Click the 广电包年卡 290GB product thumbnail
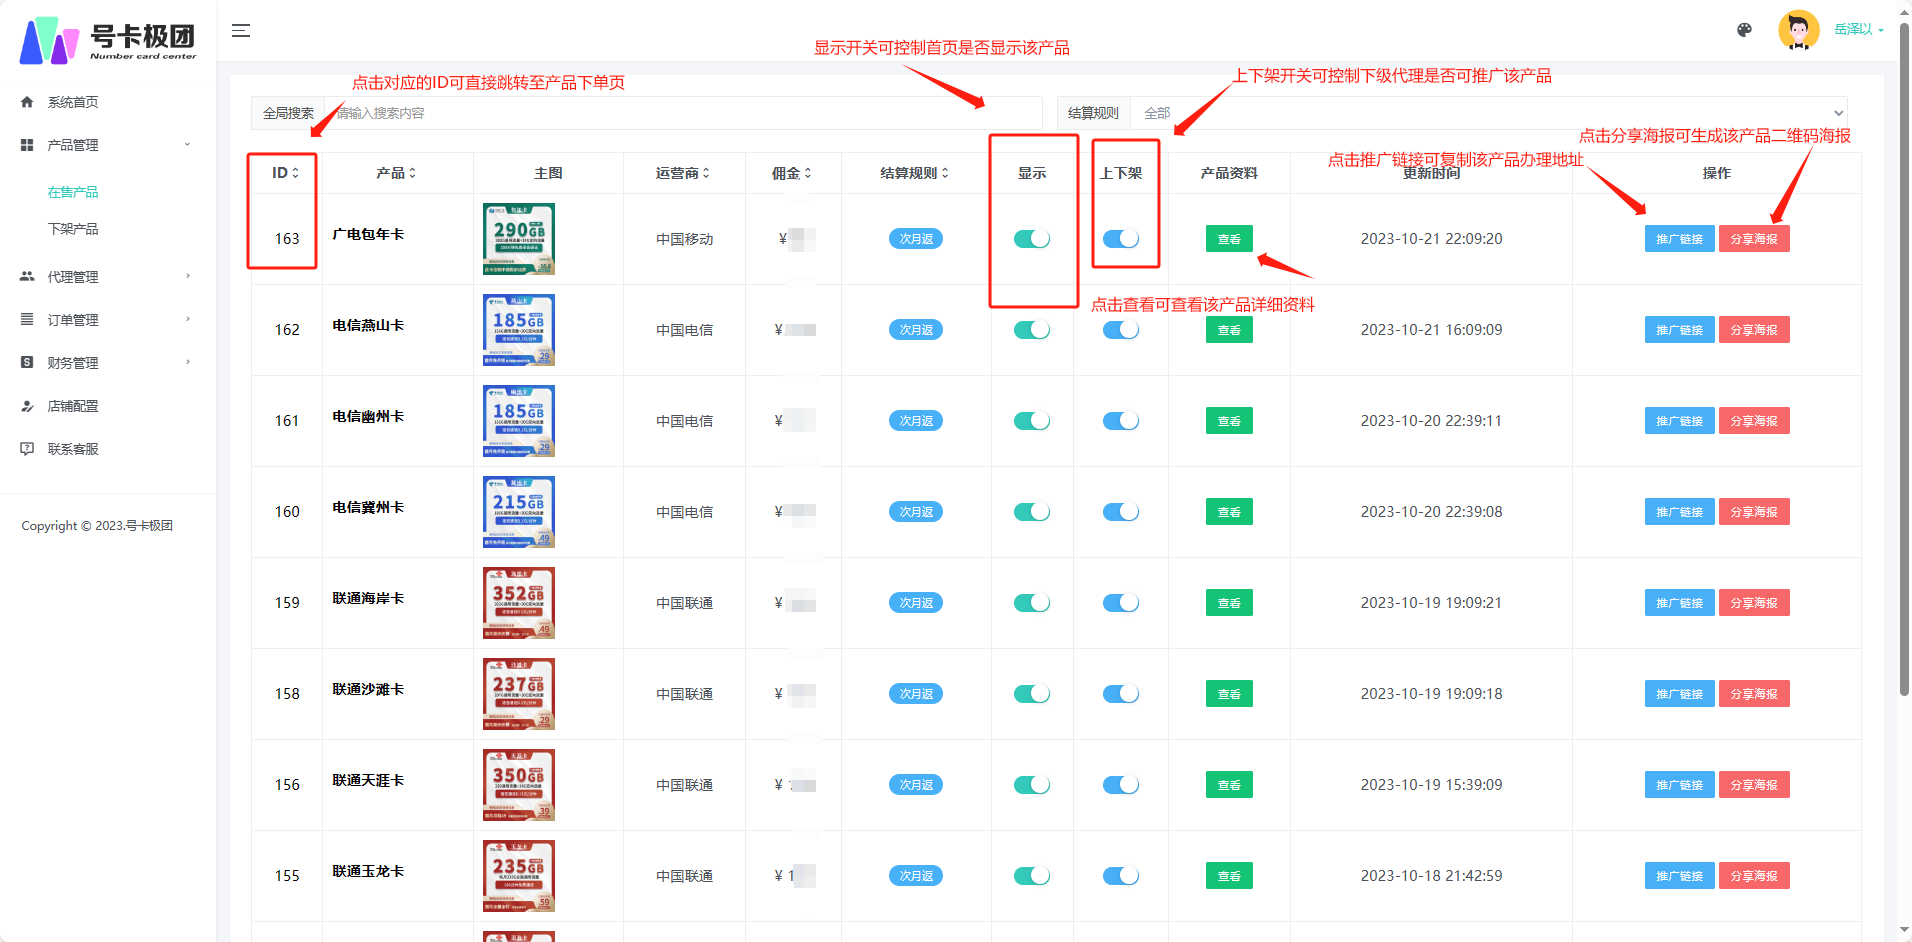Screen dimensions: 1912x942 519,239
